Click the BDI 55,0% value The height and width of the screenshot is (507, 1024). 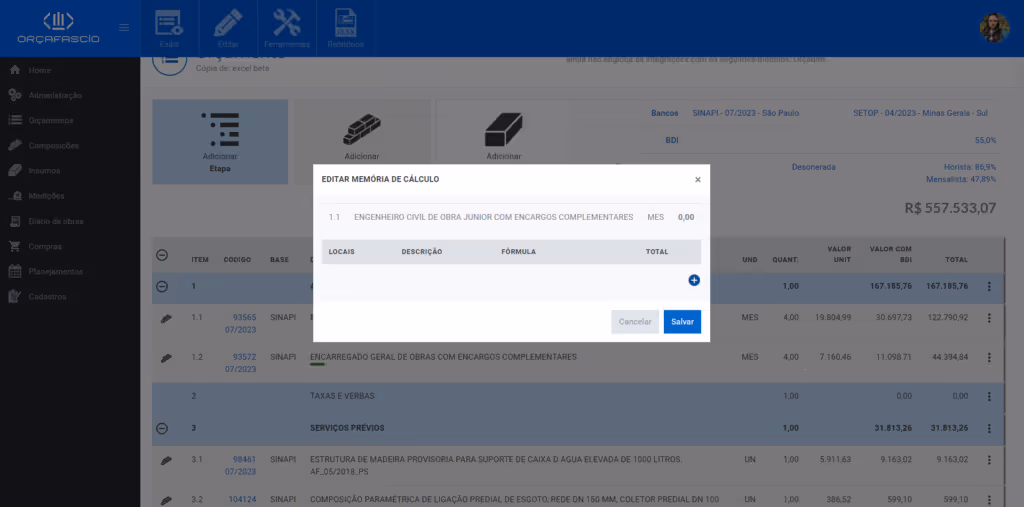(x=985, y=140)
